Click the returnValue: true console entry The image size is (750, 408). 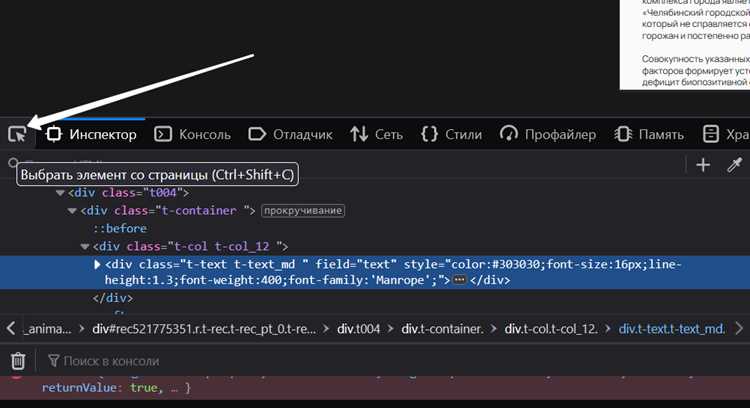point(116,387)
